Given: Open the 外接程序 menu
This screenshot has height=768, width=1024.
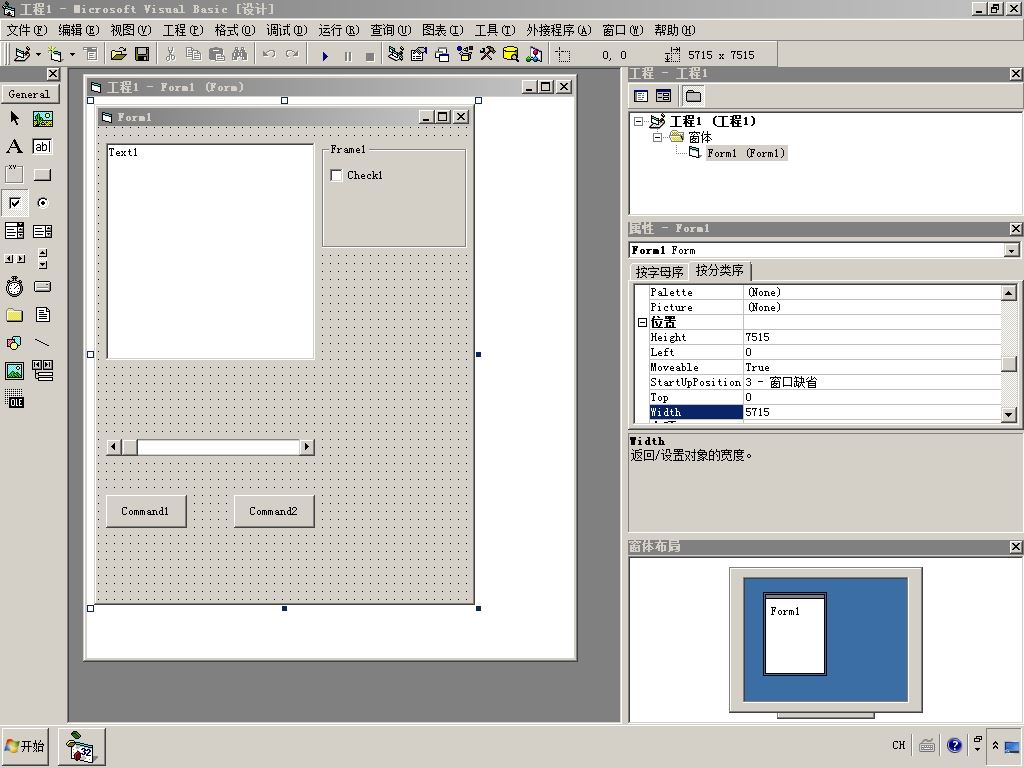Looking at the screenshot, I should click(558, 30).
